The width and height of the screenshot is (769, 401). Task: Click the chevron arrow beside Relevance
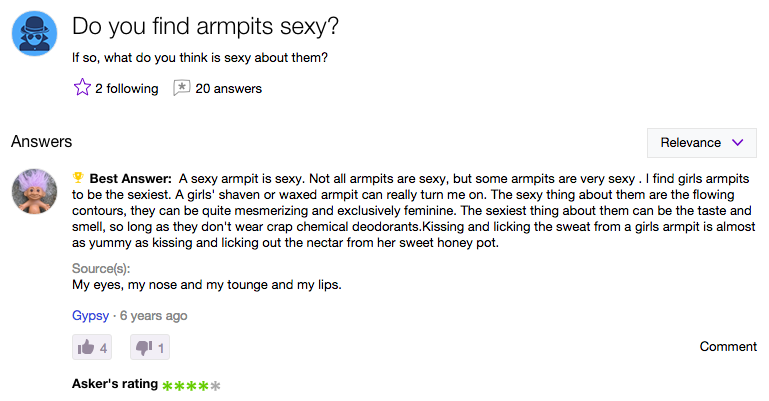(x=738, y=143)
